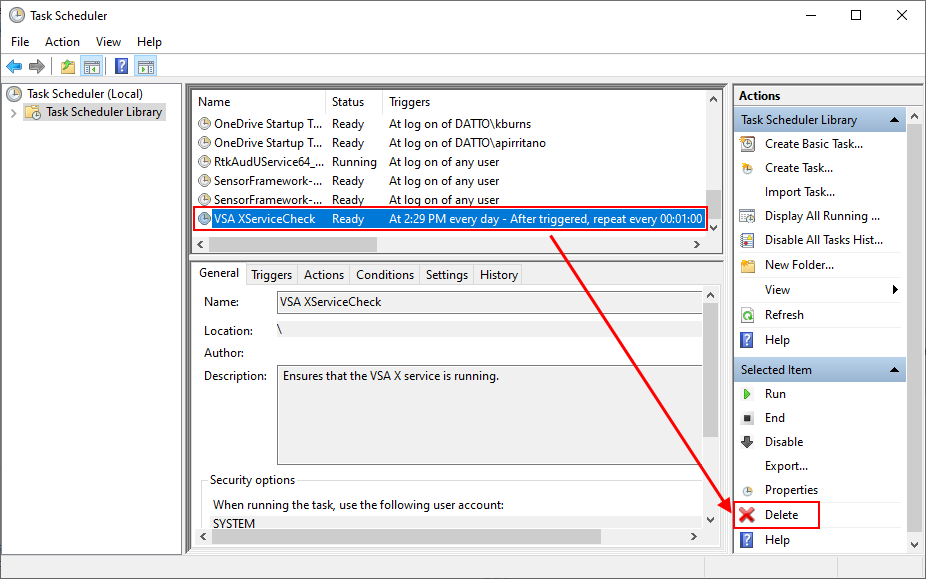The width and height of the screenshot is (926, 579).
Task: Click the RtkAudUService64 task clock icon
Action: [x=204, y=162]
